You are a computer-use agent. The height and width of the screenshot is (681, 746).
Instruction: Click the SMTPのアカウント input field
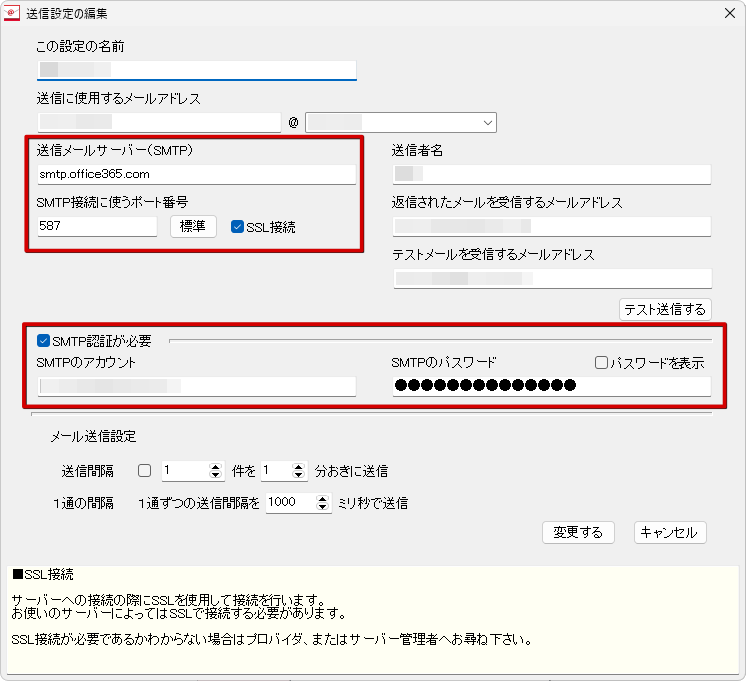[196, 386]
